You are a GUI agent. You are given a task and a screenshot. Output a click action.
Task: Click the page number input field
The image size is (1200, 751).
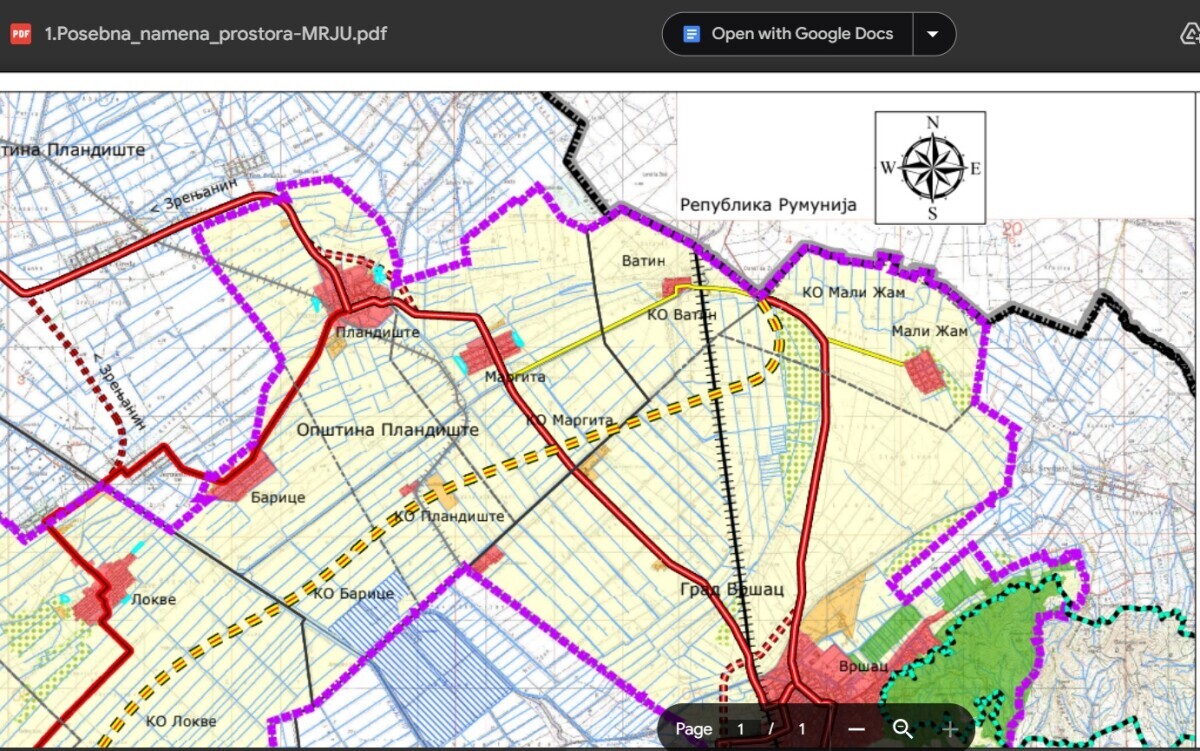click(x=740, y=729)
